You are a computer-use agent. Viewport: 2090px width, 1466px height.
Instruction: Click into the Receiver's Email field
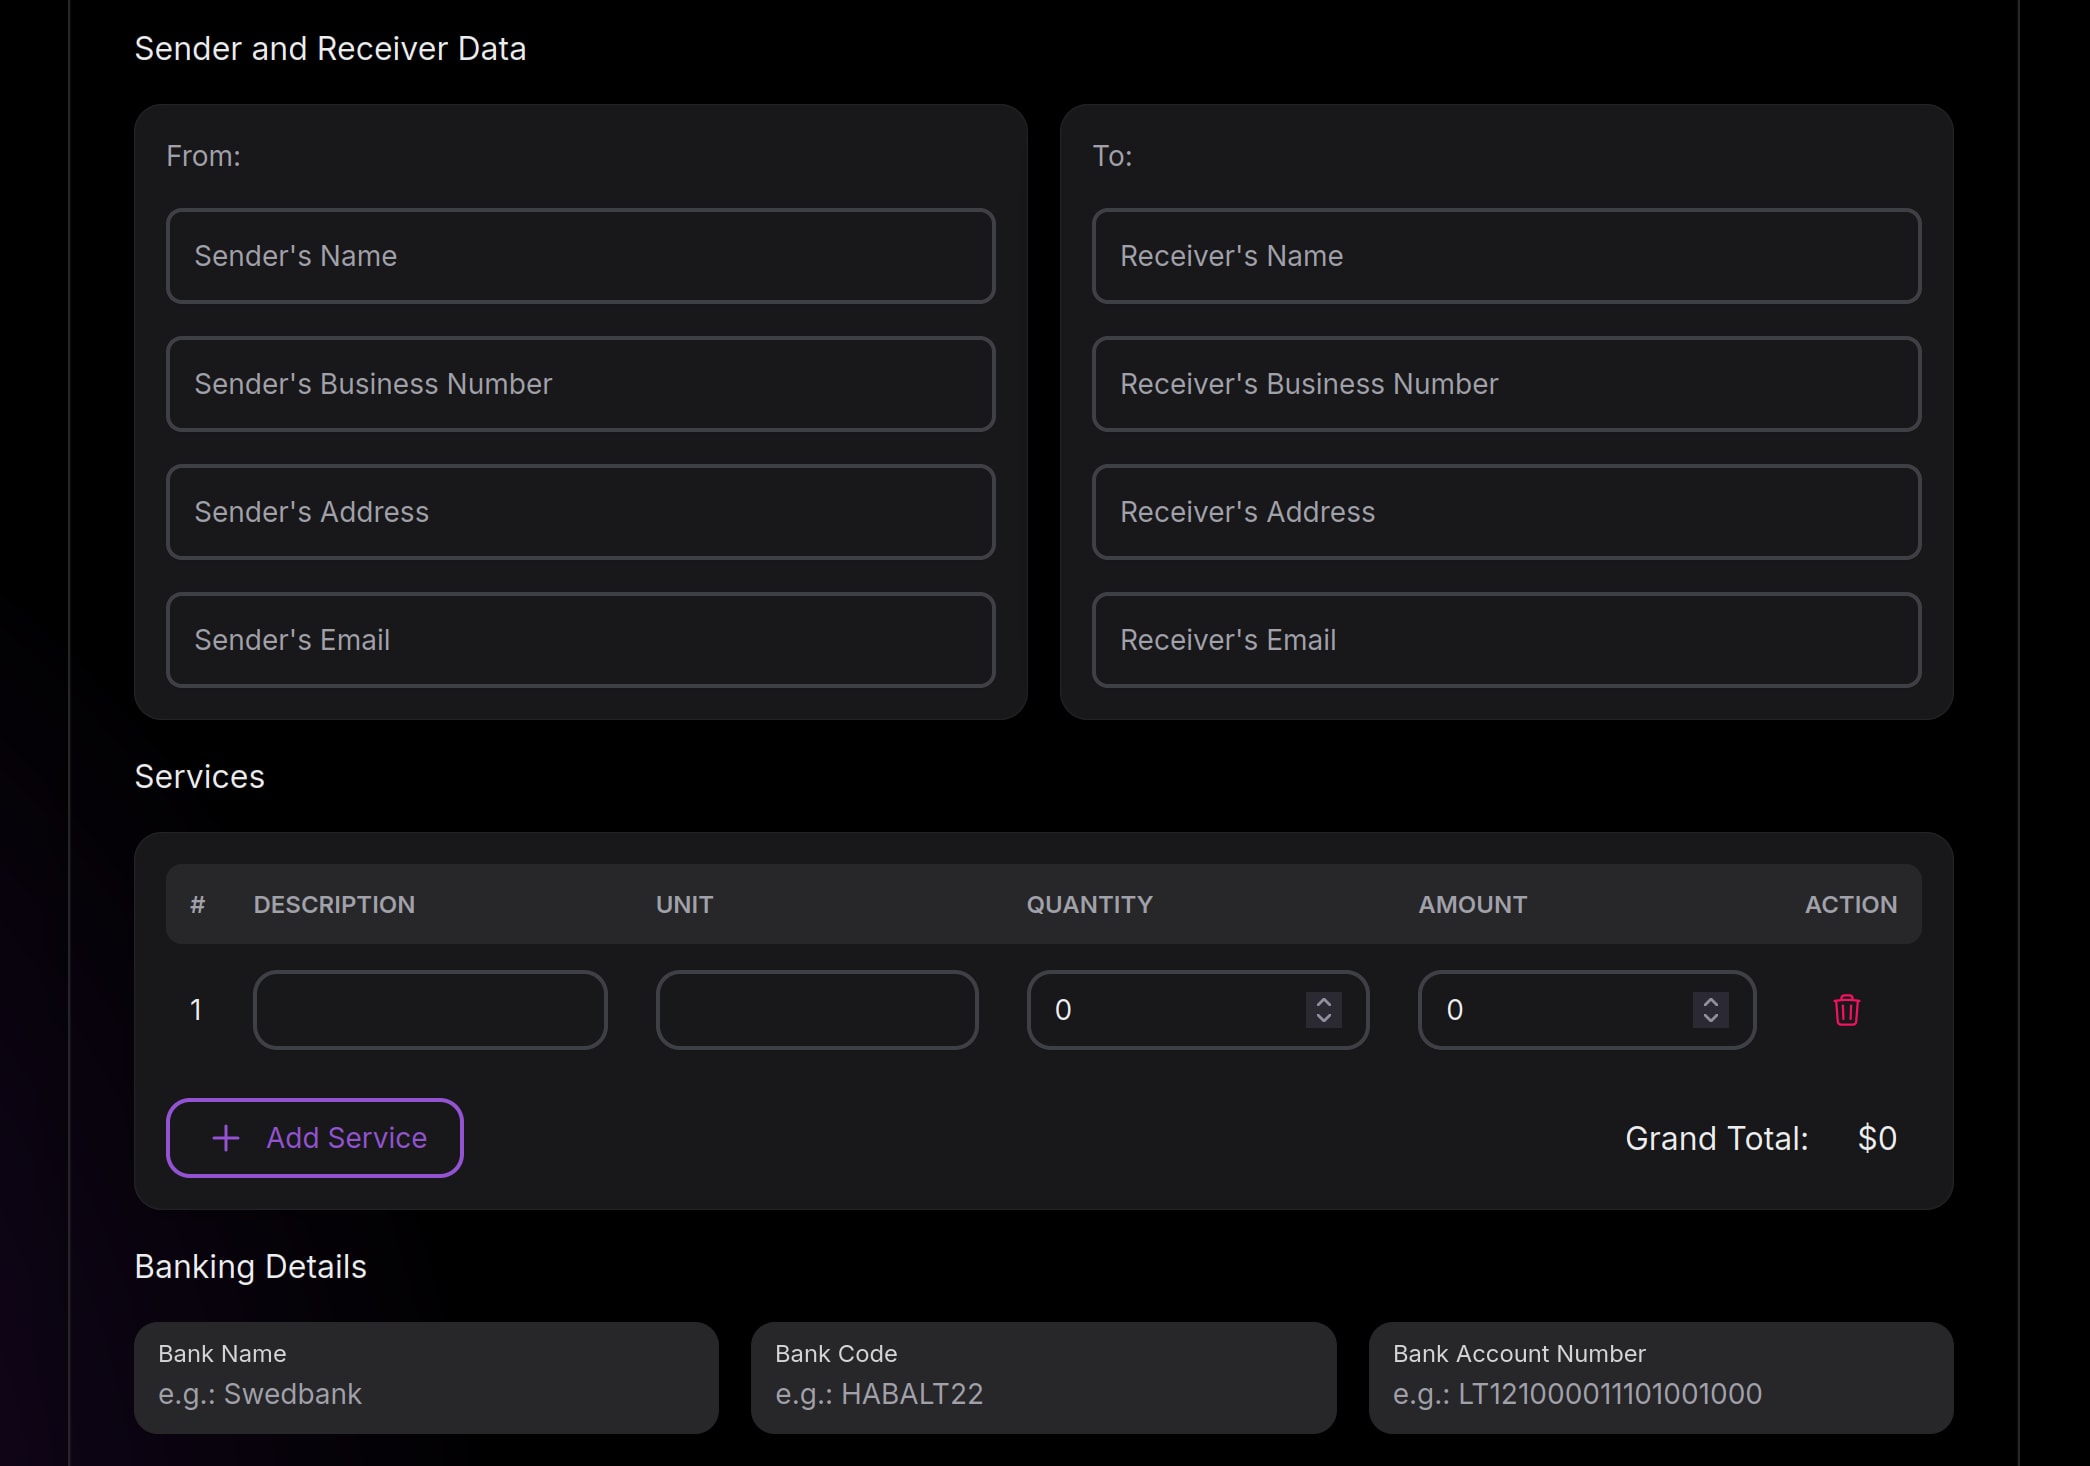point(1506,640)
